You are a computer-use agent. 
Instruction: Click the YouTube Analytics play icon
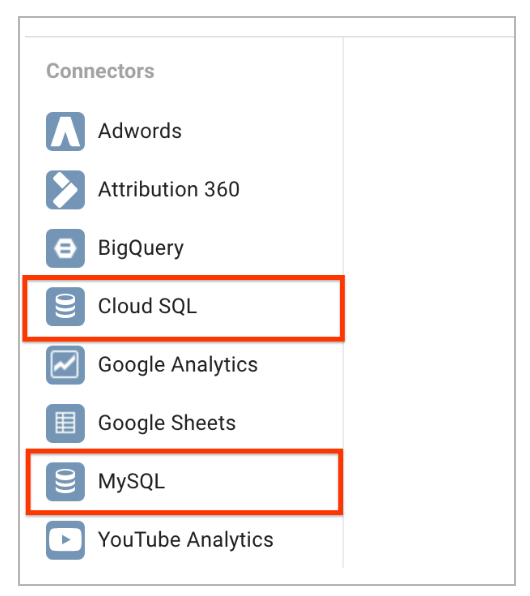65,540
